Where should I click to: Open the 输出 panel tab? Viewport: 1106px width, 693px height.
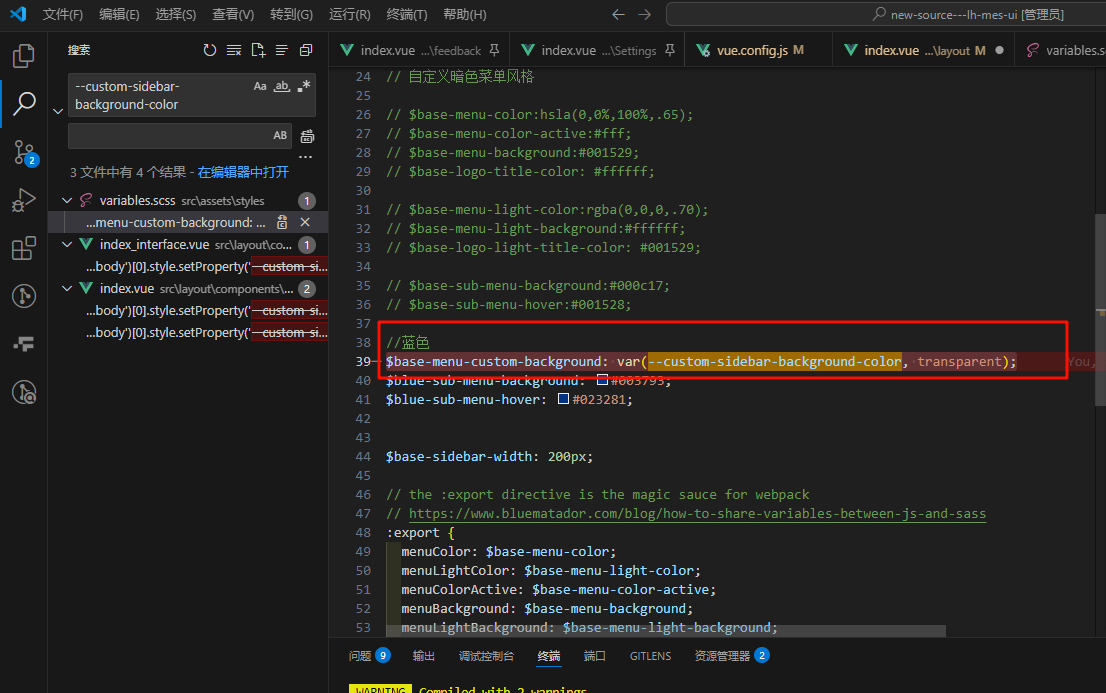pyautogui.click(x=423, y=656)
